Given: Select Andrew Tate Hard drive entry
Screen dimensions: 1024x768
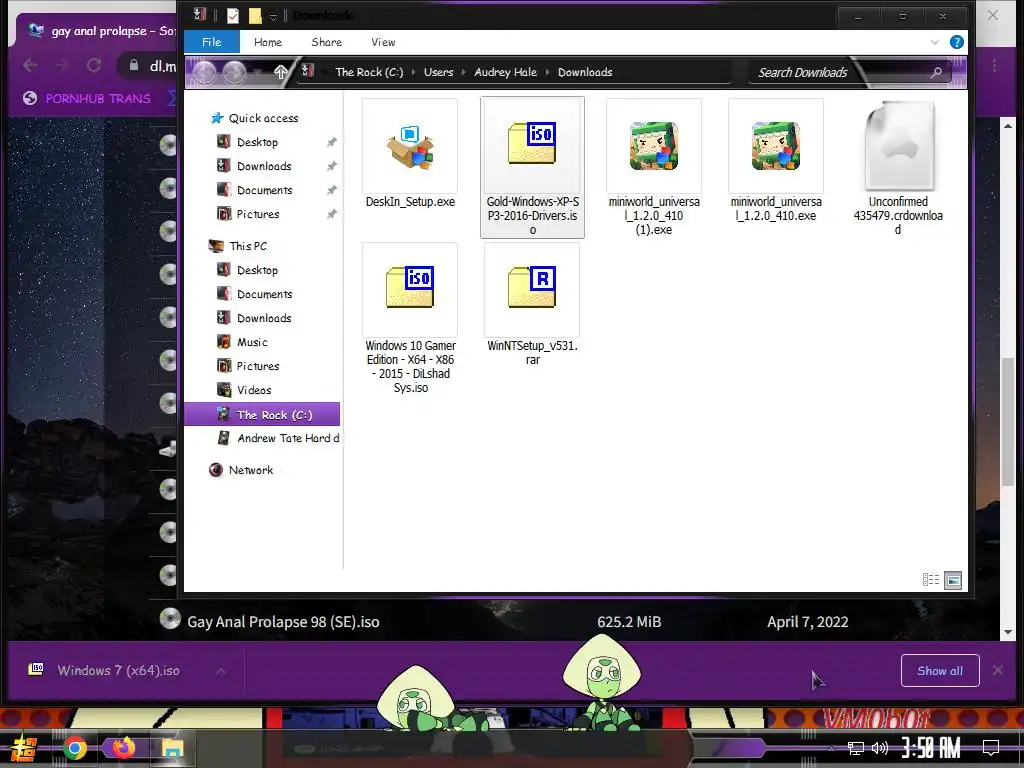Looking at the screenshot, I should coord(288,438).
